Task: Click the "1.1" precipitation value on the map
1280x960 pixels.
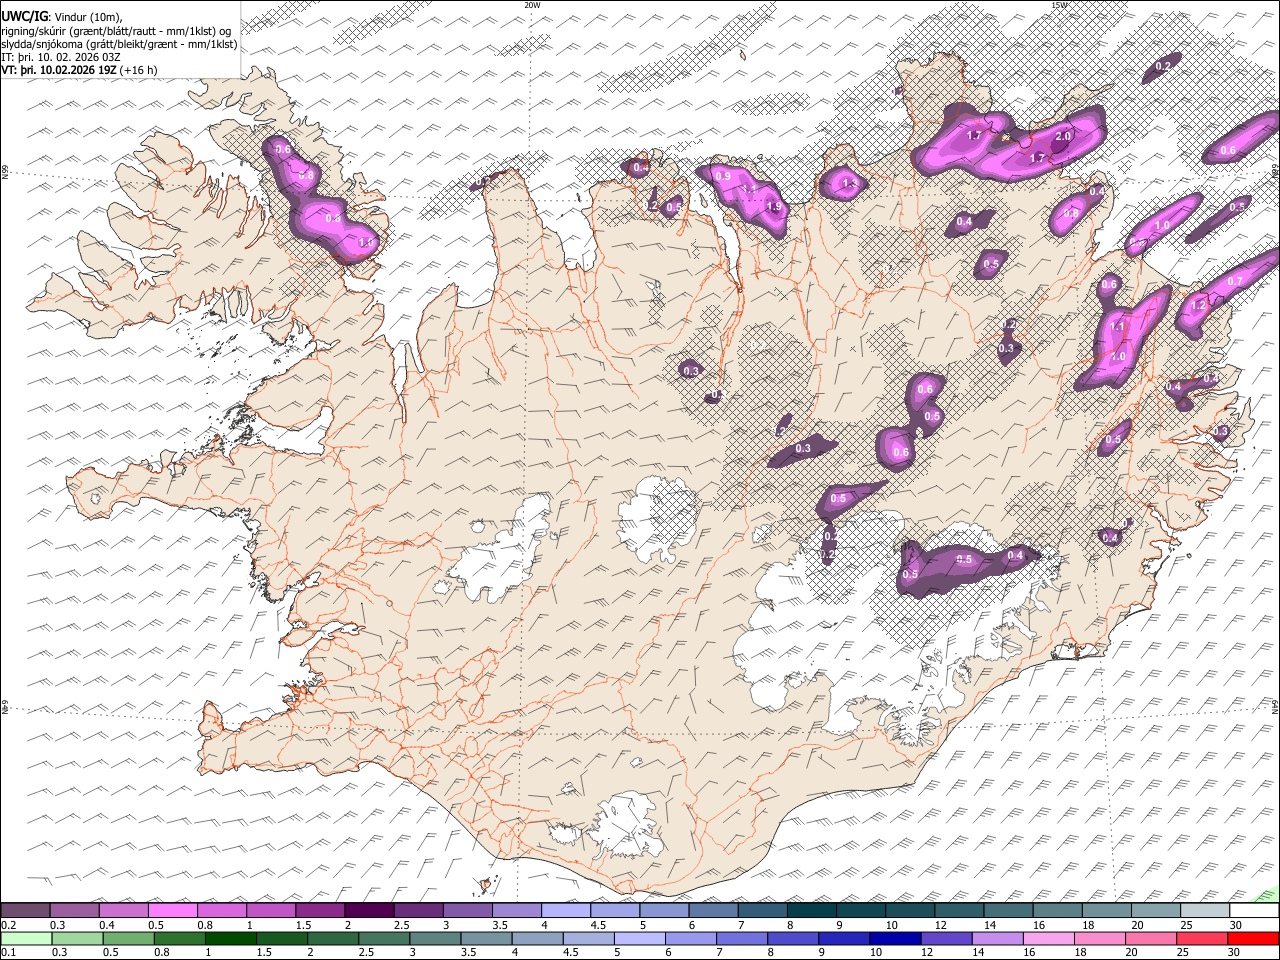Action: click(1118, 326)
